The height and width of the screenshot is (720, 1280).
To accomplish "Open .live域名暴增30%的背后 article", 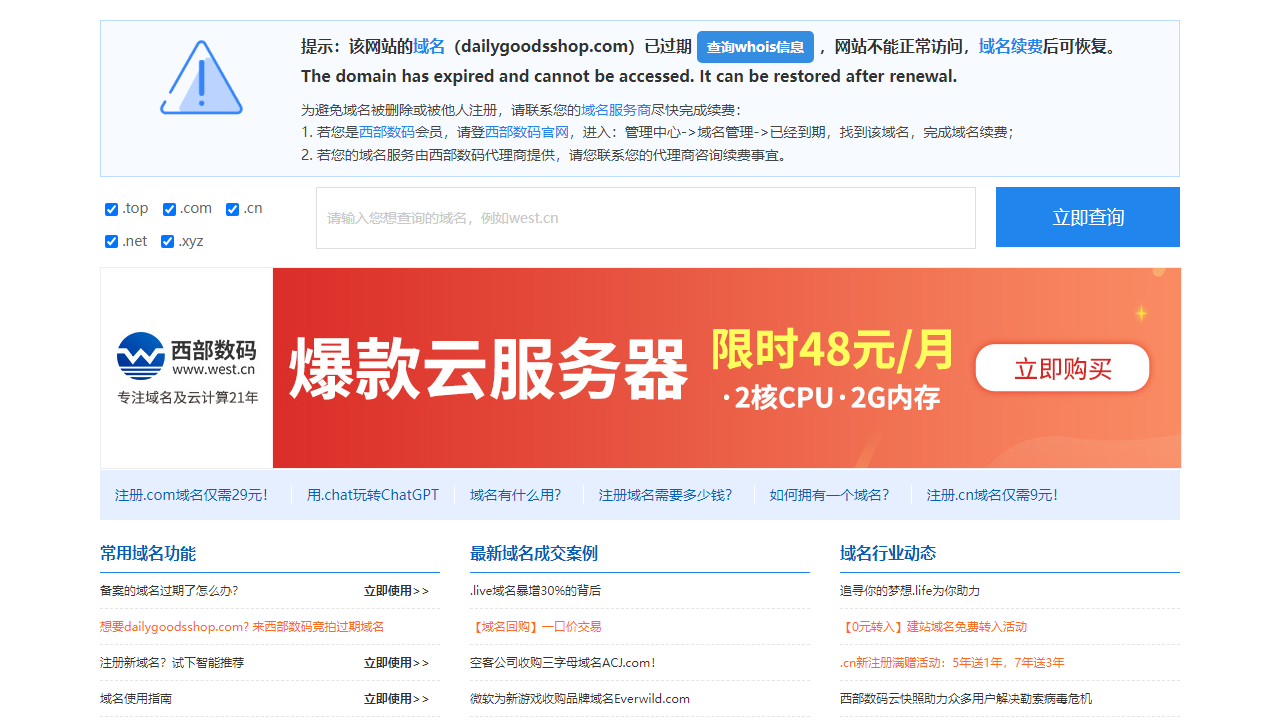I will (x=535, y=590).
